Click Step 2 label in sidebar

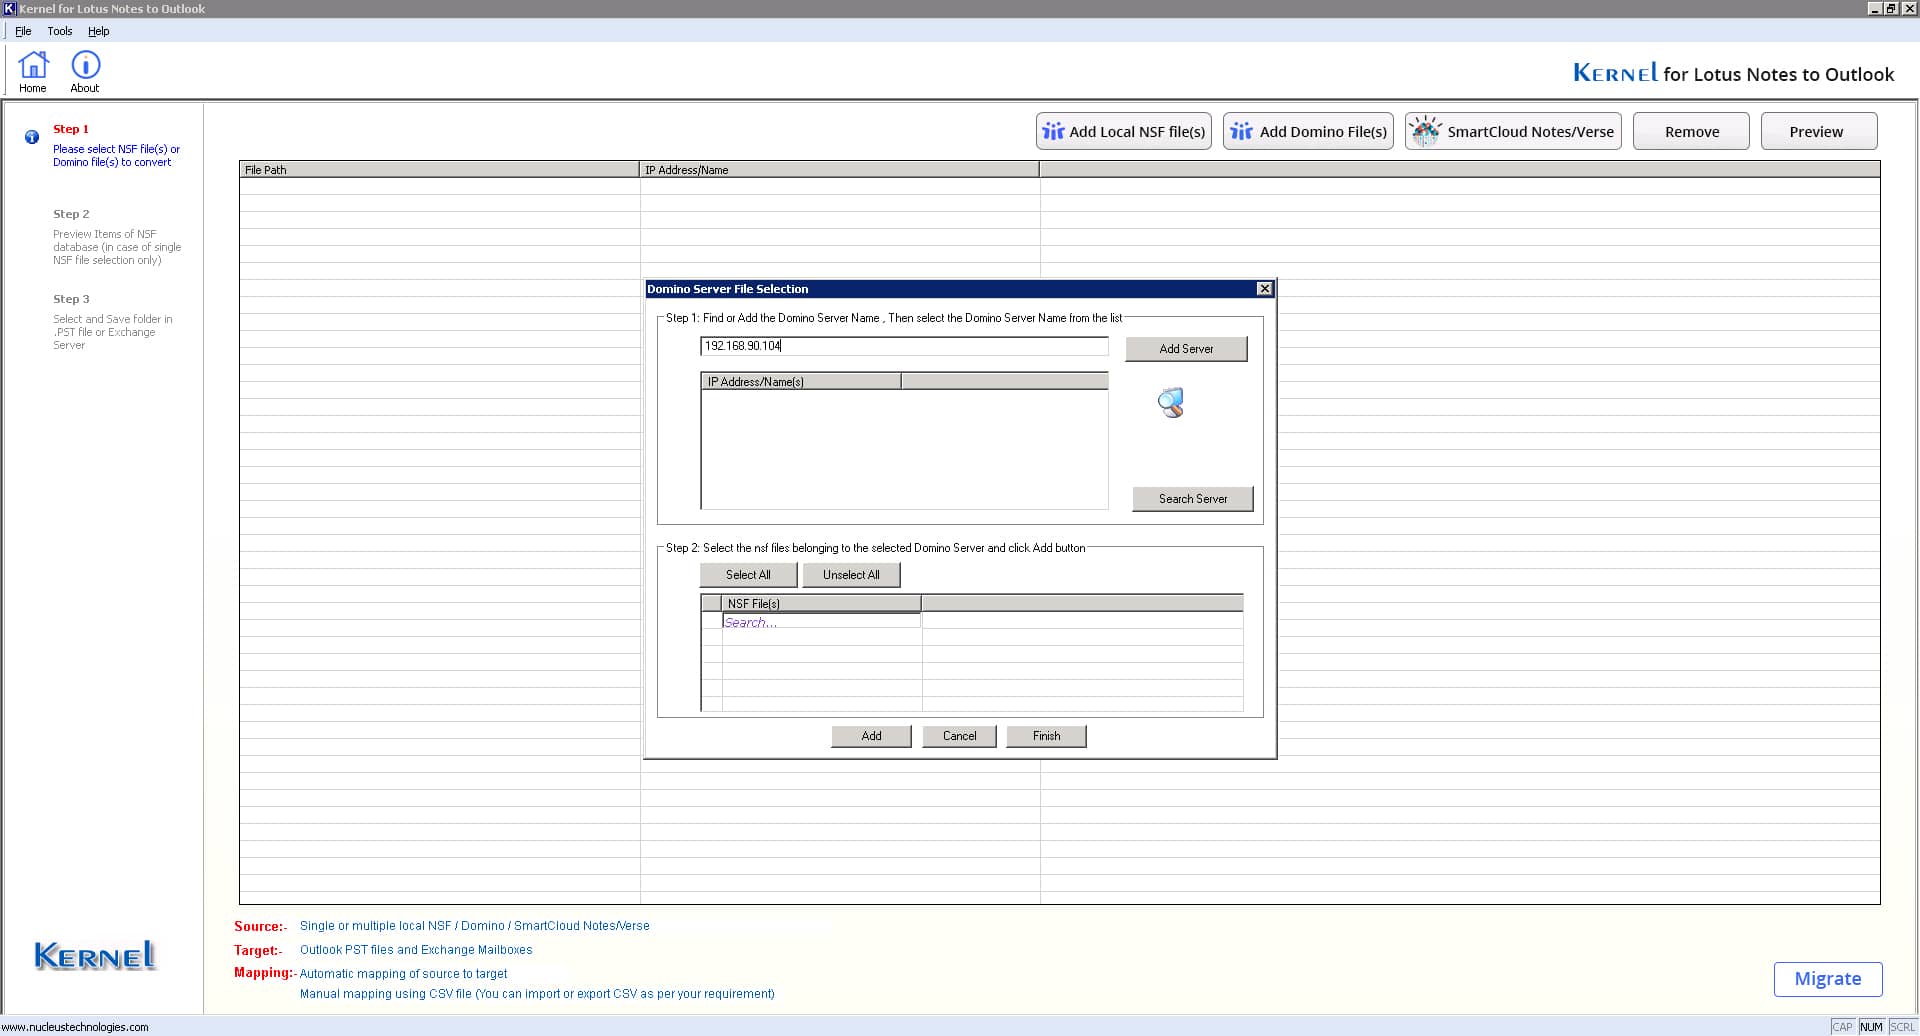(x=71, y=214)
